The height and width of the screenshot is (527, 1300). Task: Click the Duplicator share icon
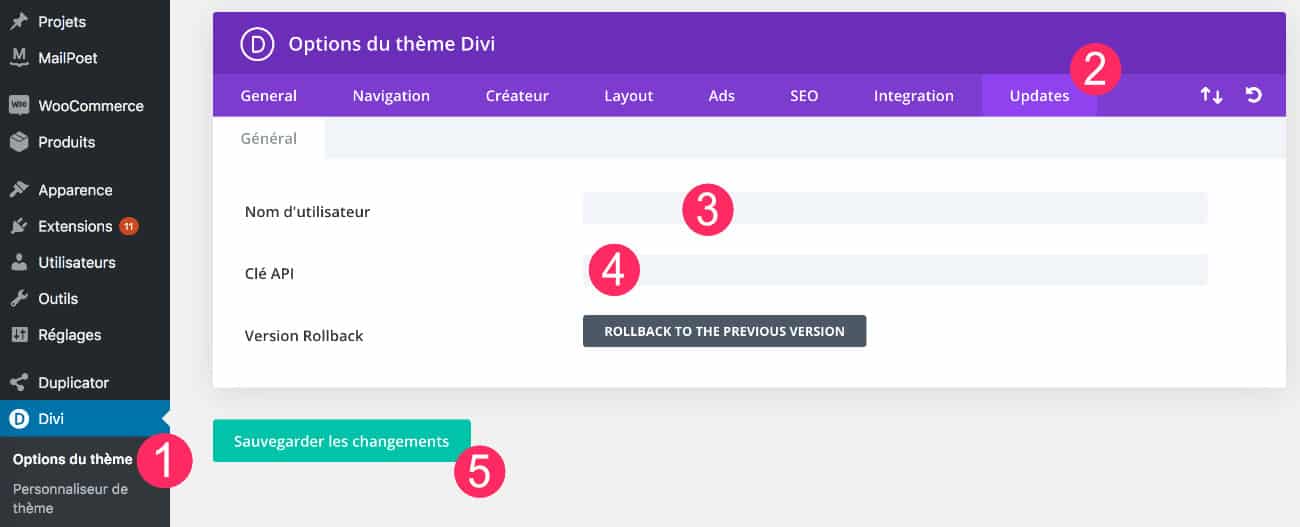18,382
